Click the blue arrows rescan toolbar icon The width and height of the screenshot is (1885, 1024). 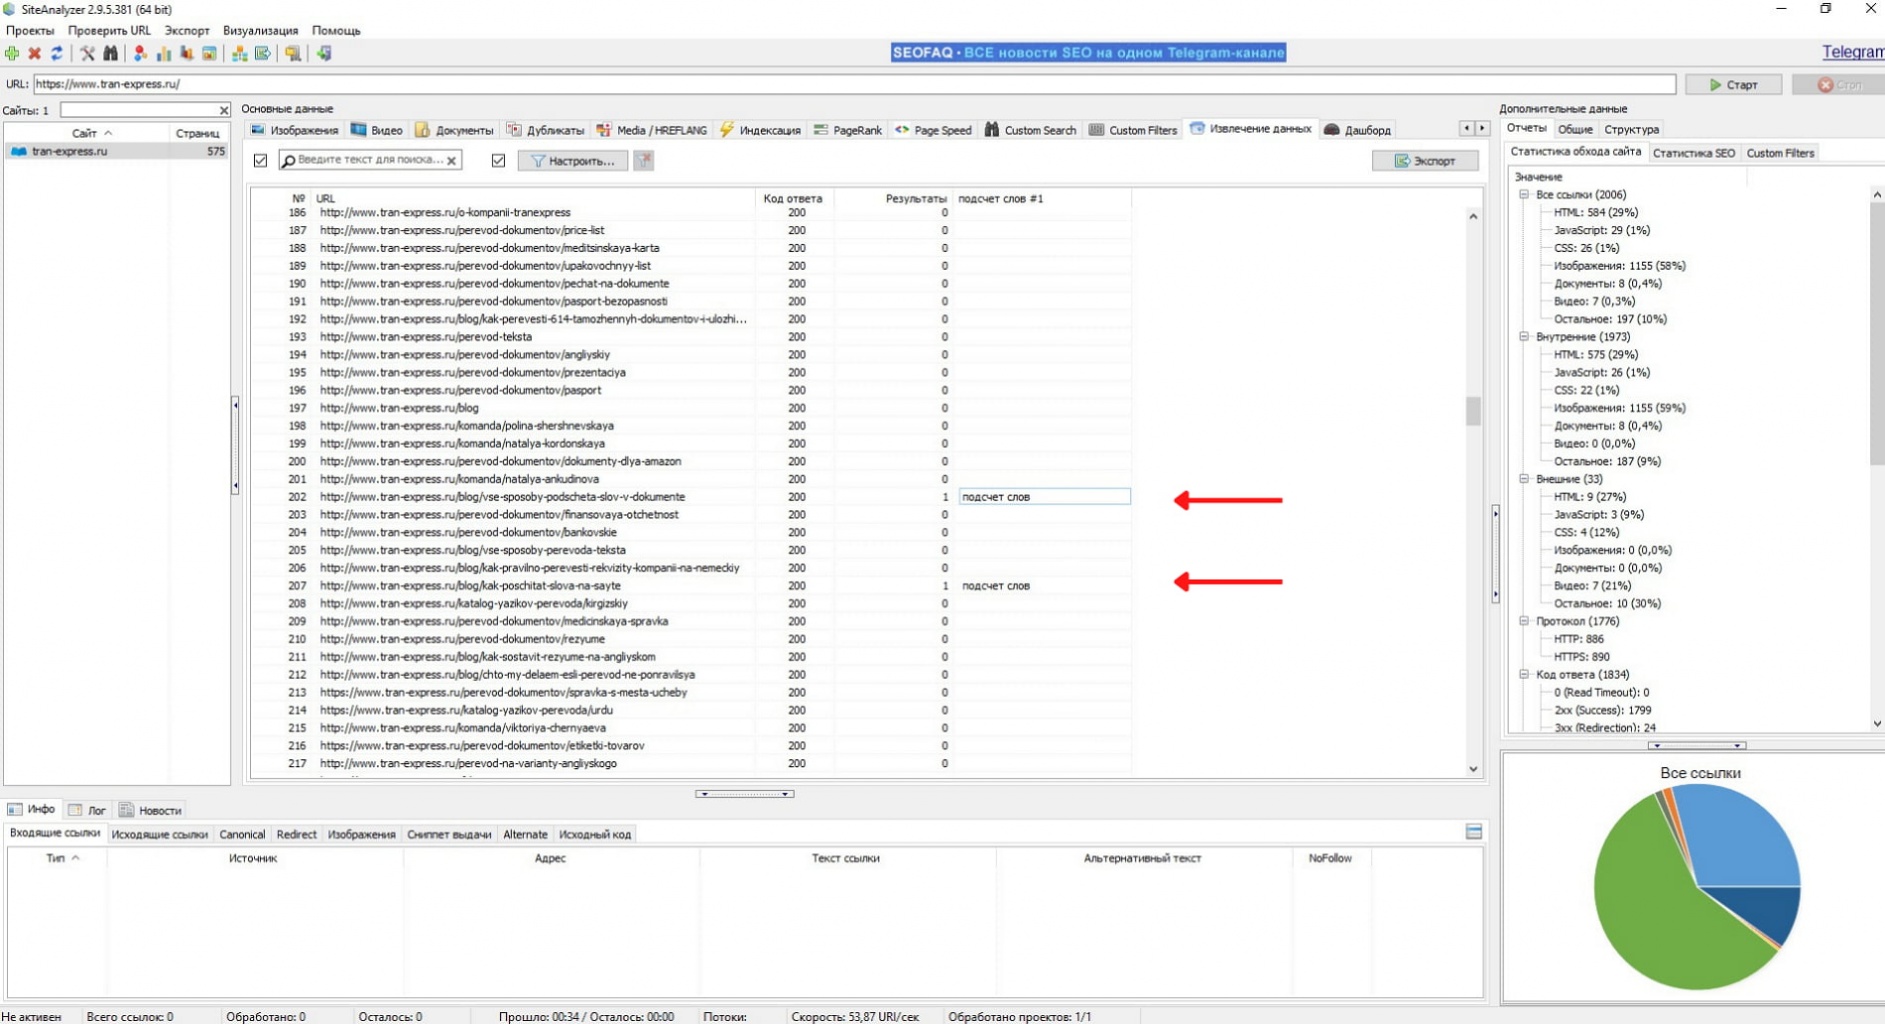click(57, 54)
